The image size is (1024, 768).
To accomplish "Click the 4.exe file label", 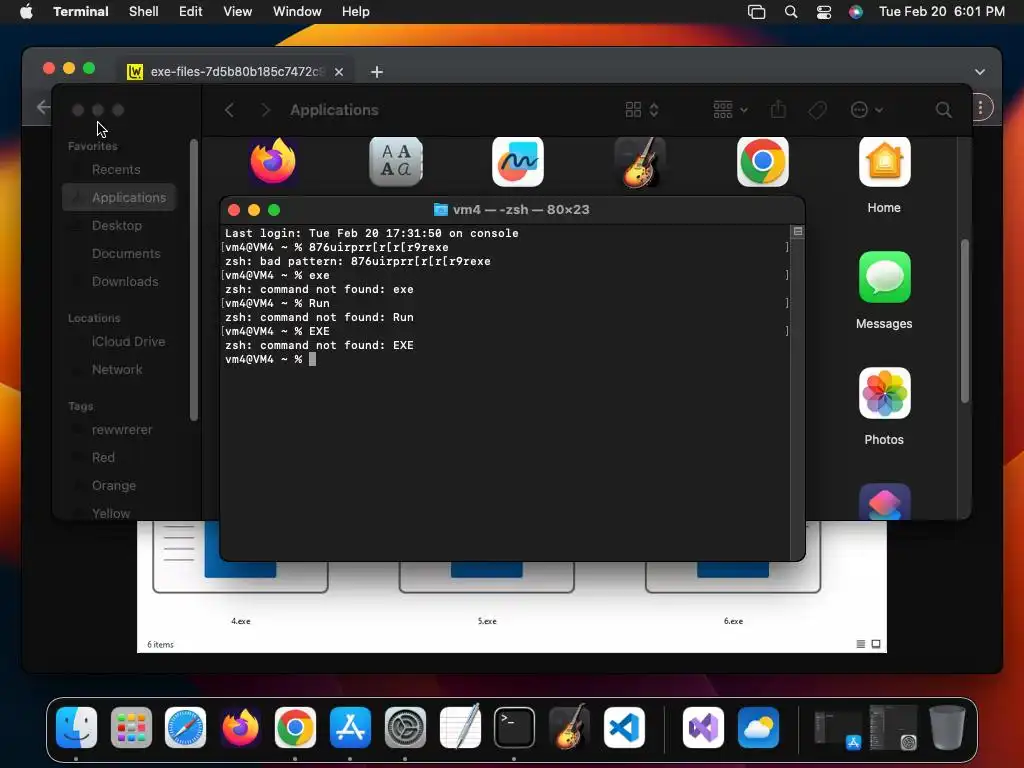I will [x=240, y=621].
